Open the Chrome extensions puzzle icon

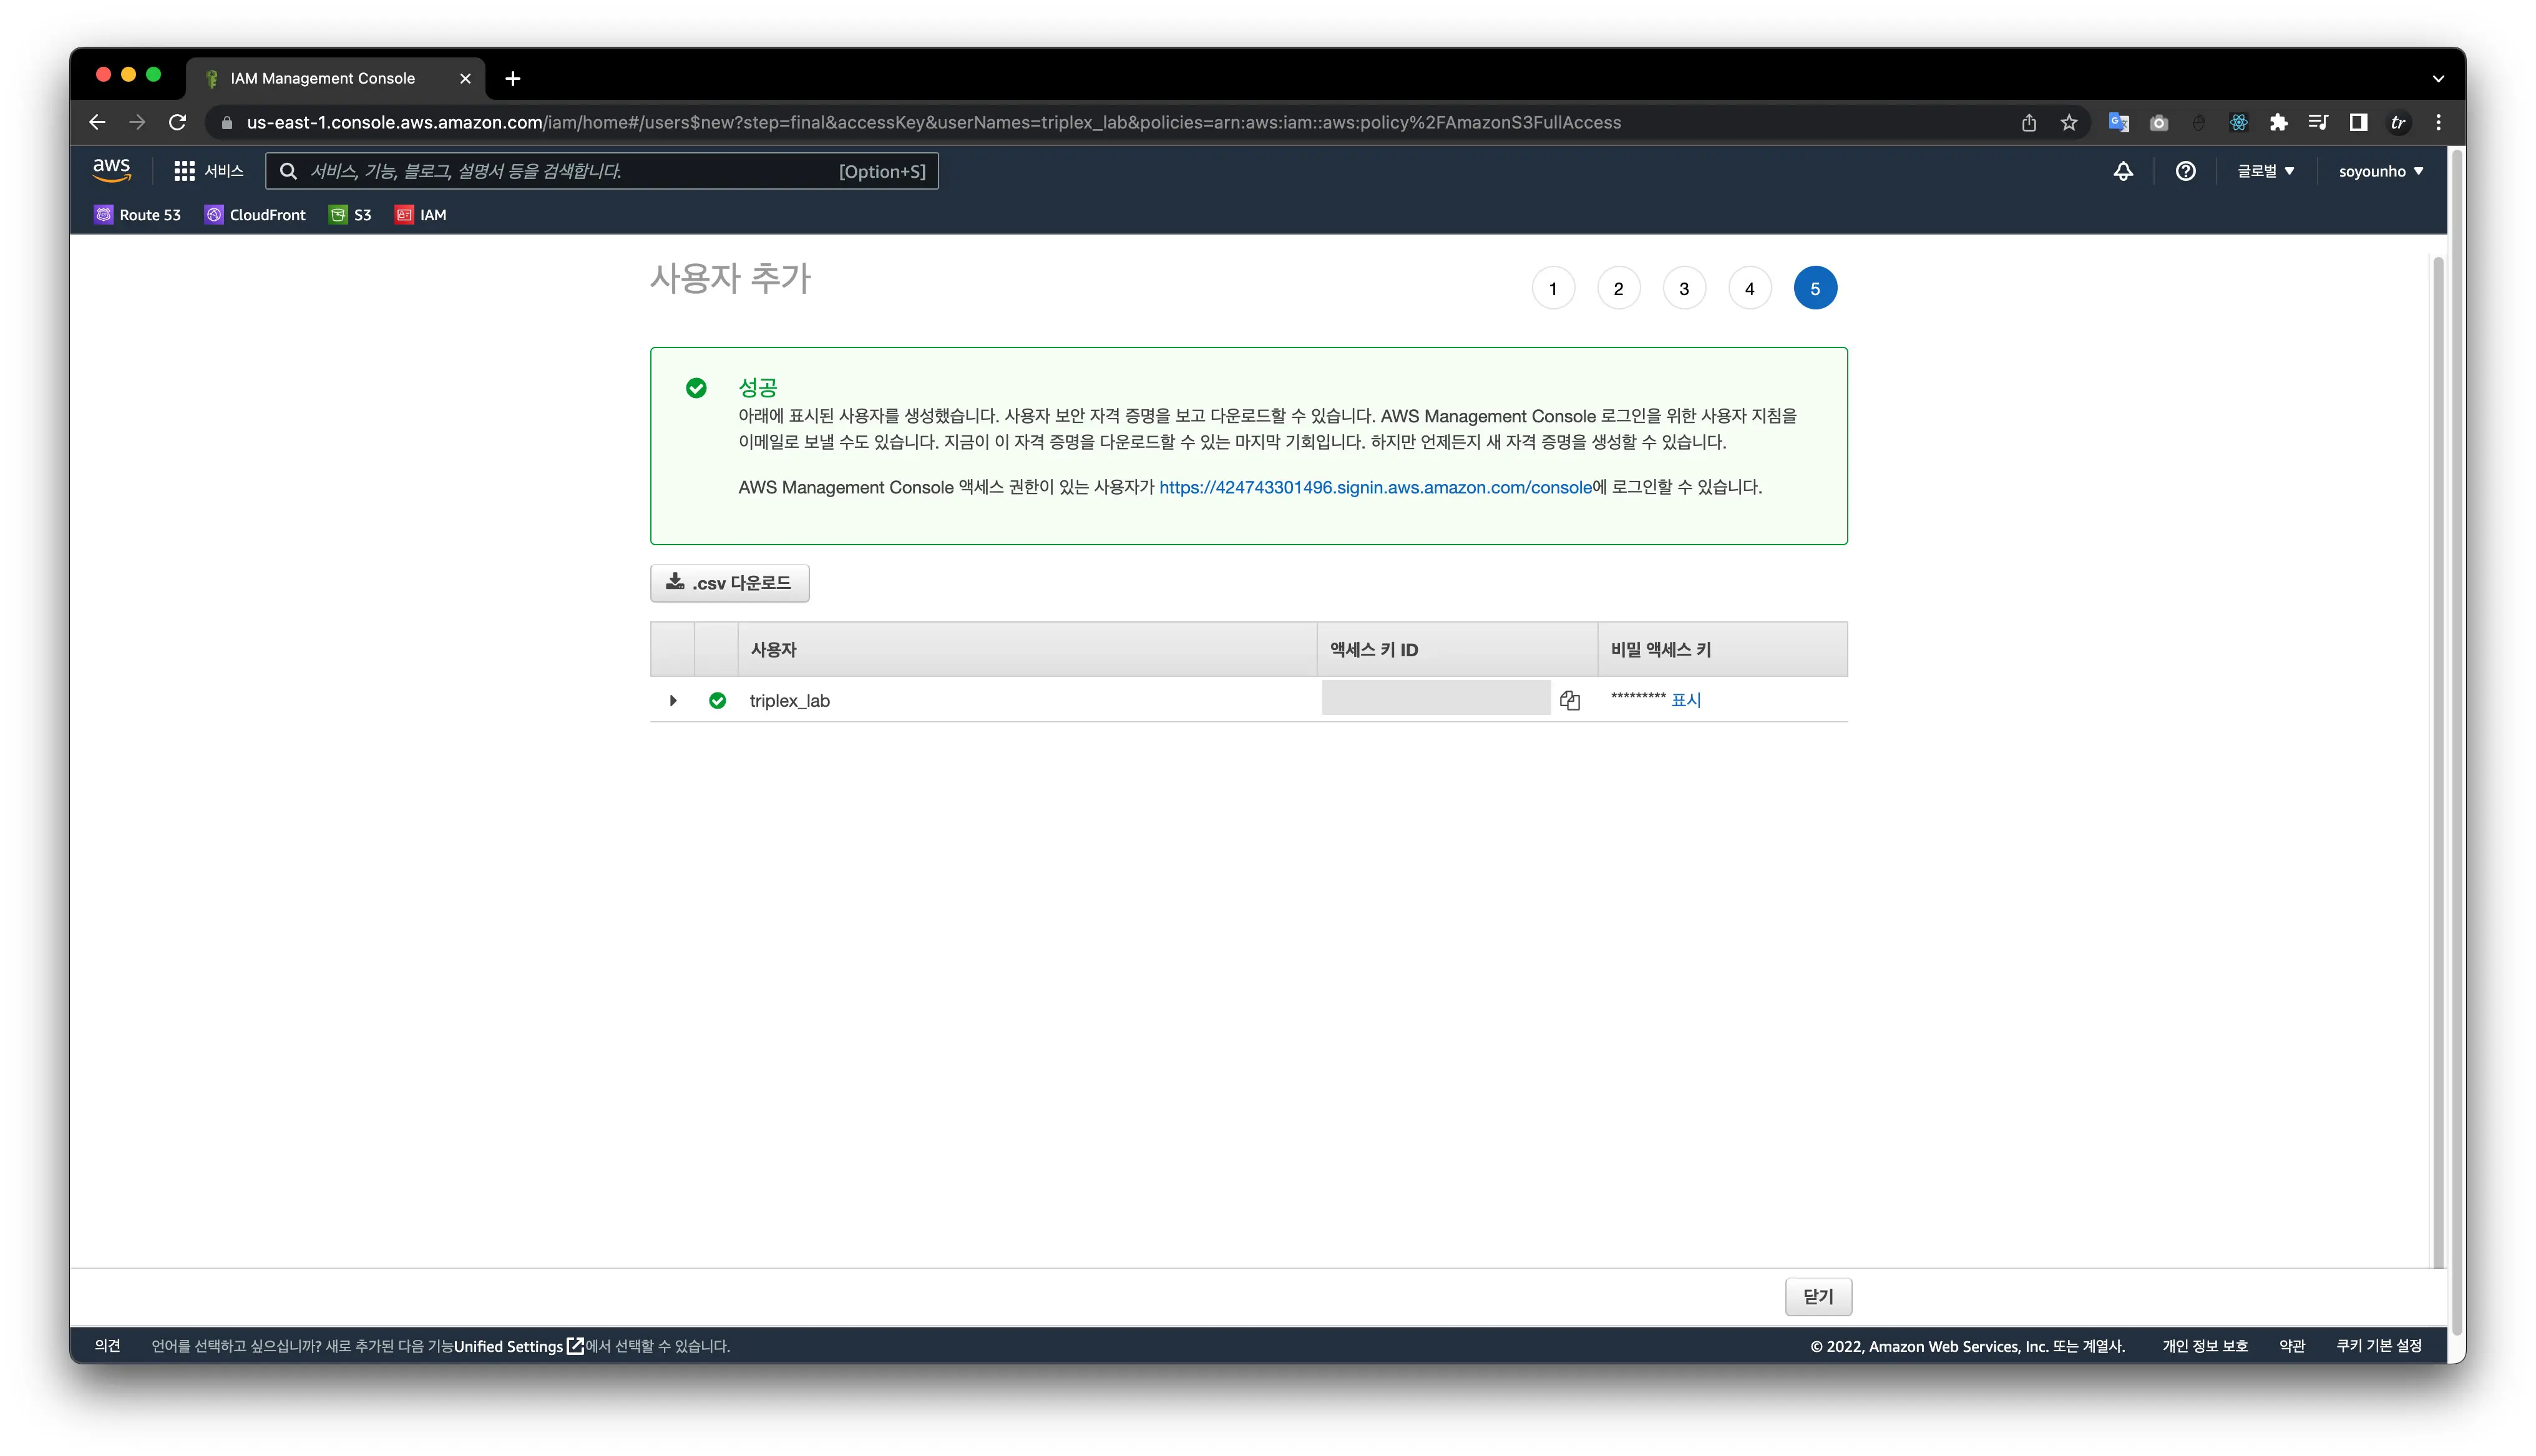2278,122
